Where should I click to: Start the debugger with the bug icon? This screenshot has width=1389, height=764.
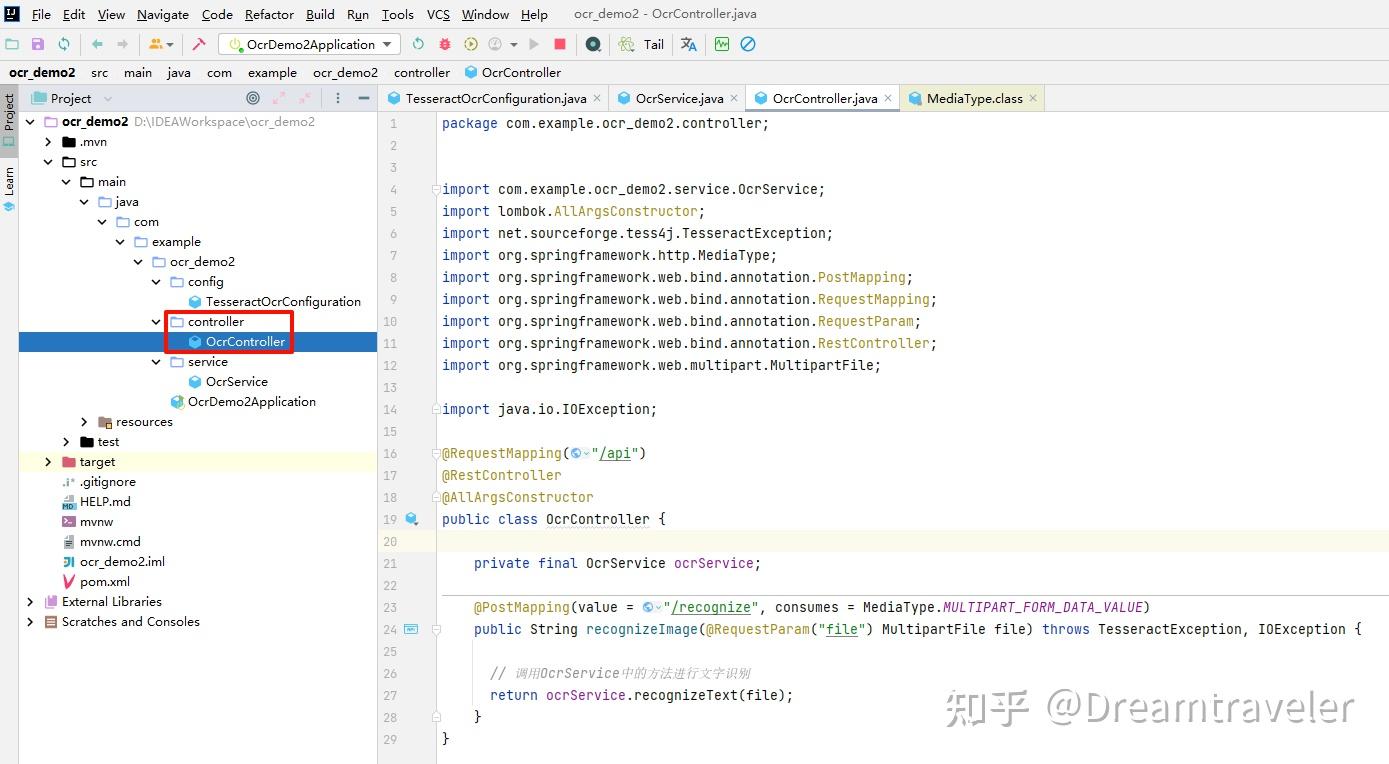coord(445,44)
